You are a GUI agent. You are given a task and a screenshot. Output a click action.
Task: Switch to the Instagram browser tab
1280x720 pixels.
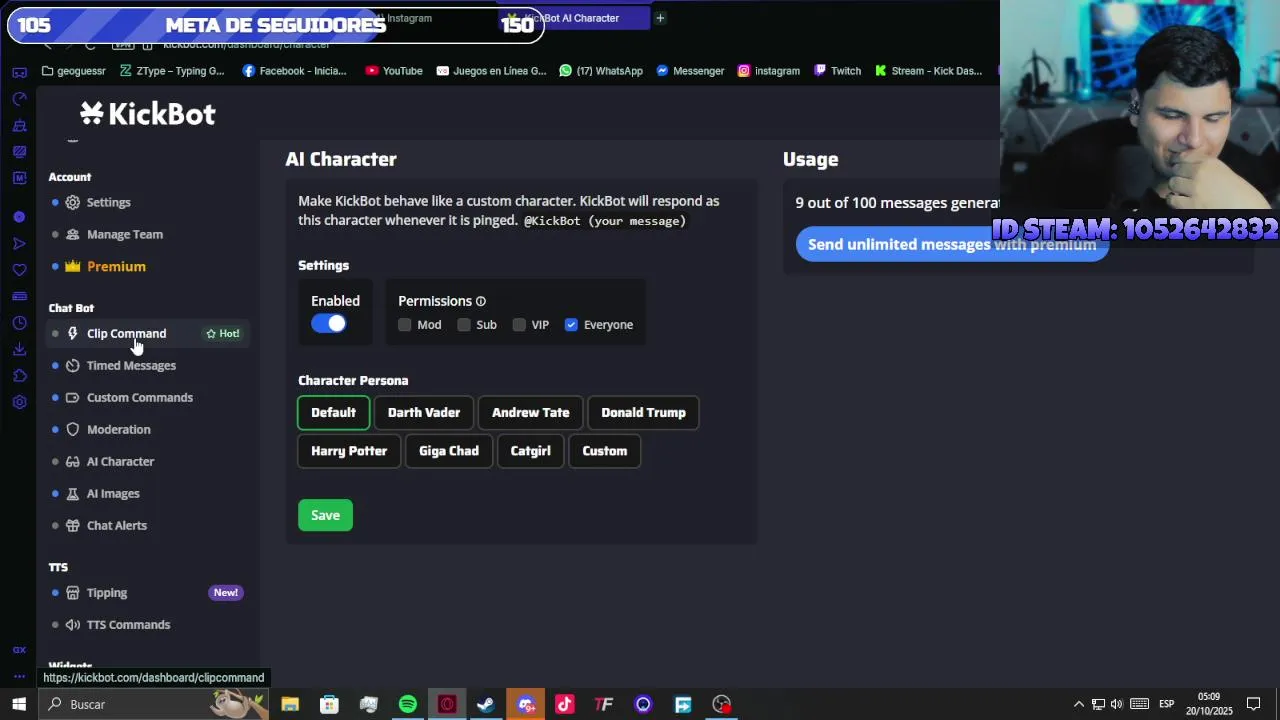coord(410,18)
